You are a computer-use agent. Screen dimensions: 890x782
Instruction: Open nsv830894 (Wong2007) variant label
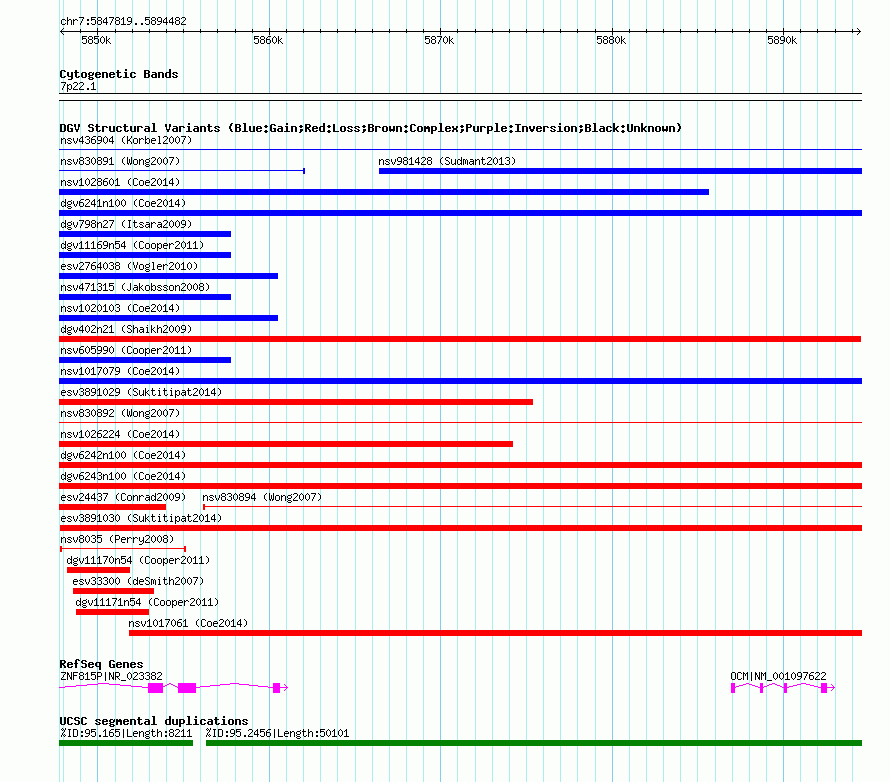[262, 497]
